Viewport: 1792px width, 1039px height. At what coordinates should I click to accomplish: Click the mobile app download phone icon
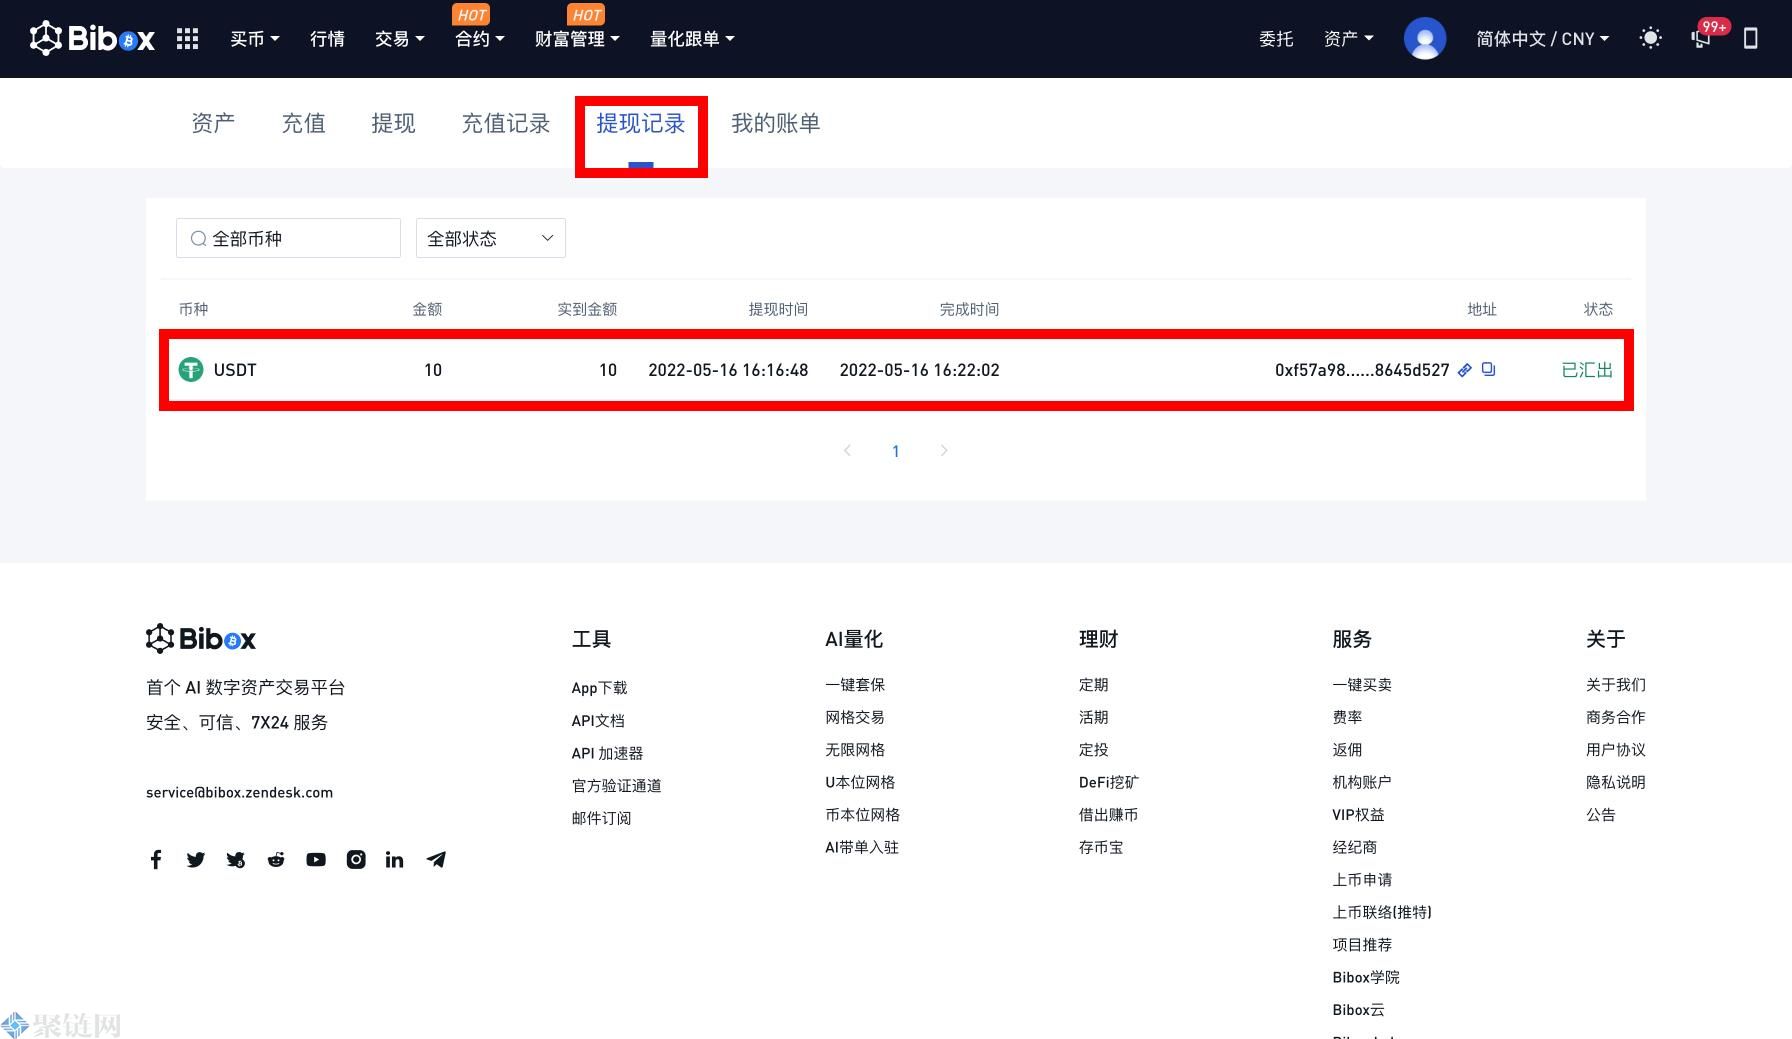coord(1750,38)
